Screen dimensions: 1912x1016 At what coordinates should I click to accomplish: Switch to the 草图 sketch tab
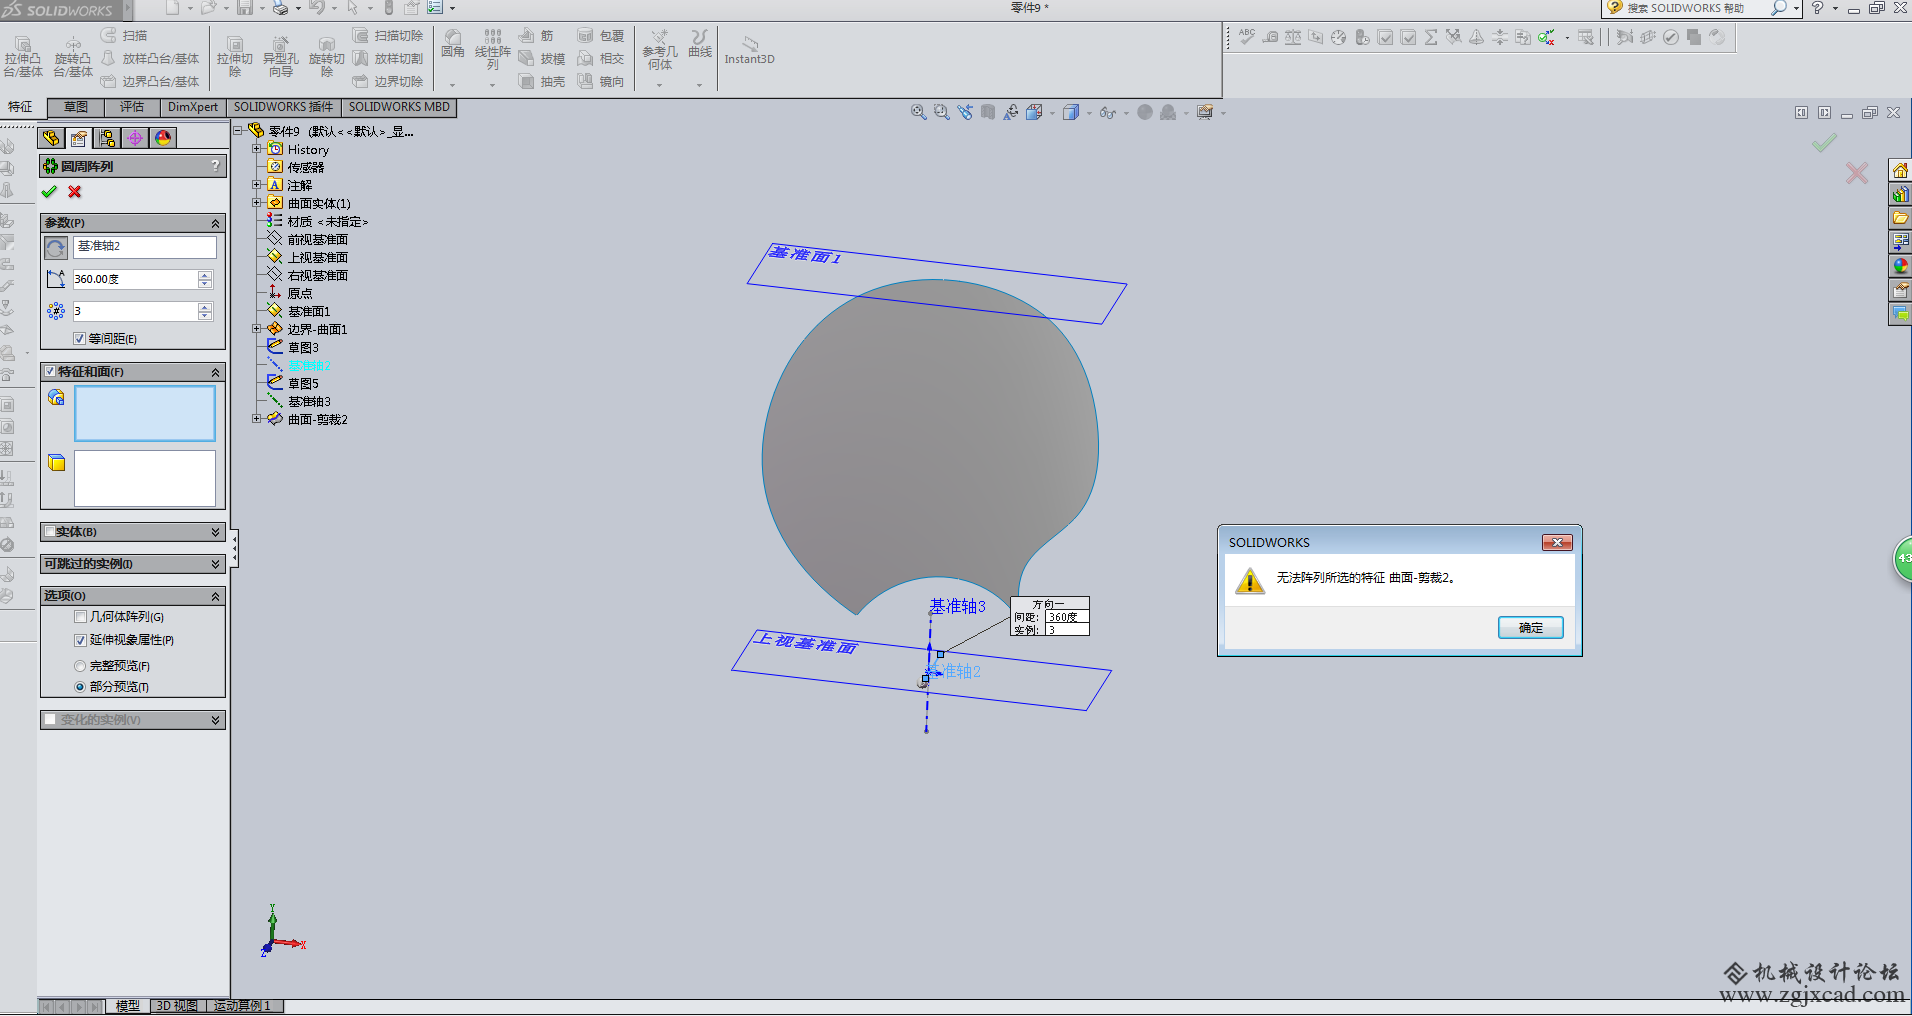click(x=76, y=107)
